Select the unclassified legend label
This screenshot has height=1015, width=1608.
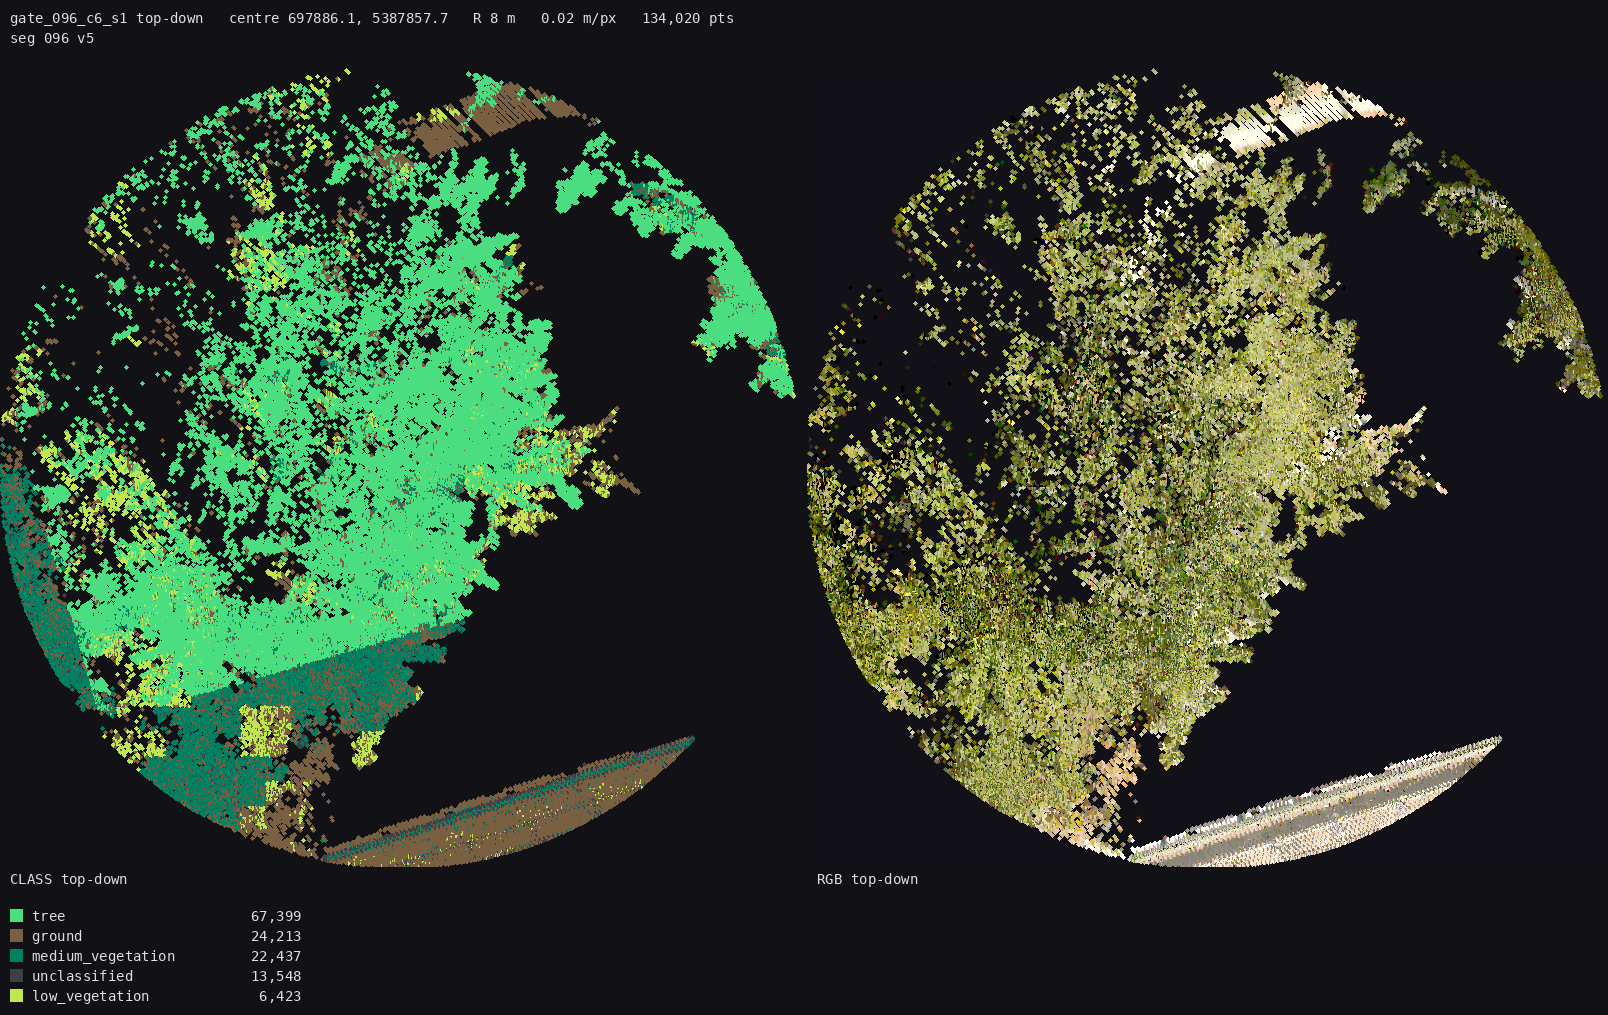(82, 976)
